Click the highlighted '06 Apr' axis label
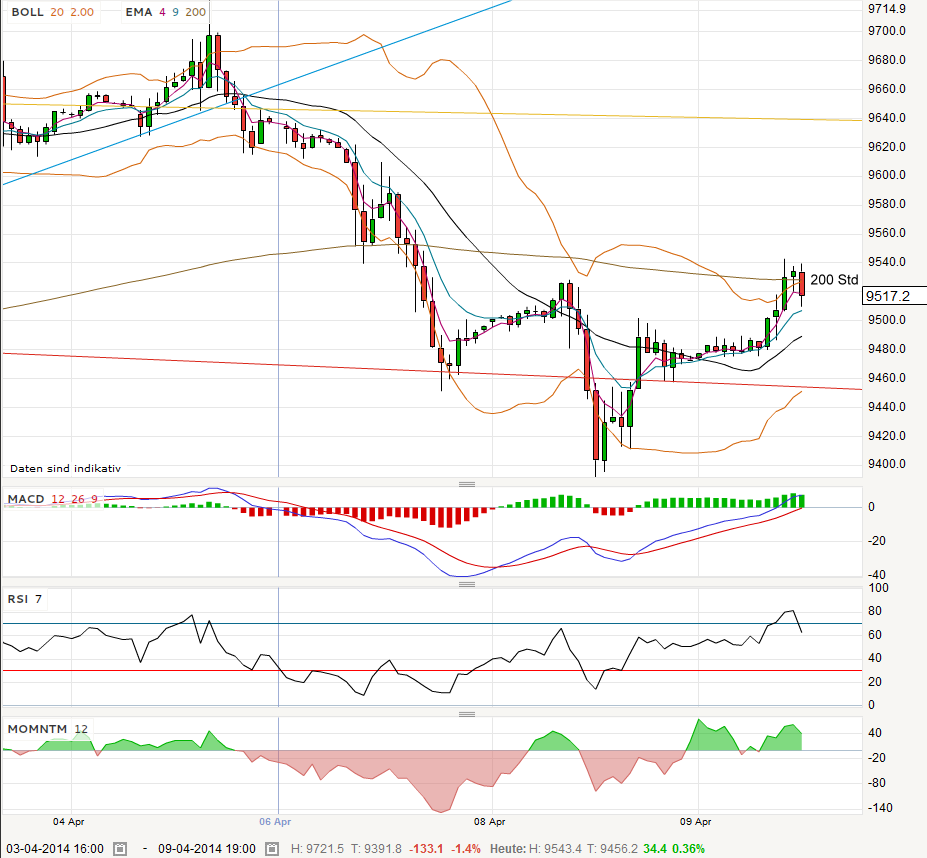This screenshot has width=927, height=858. [275, 821]
